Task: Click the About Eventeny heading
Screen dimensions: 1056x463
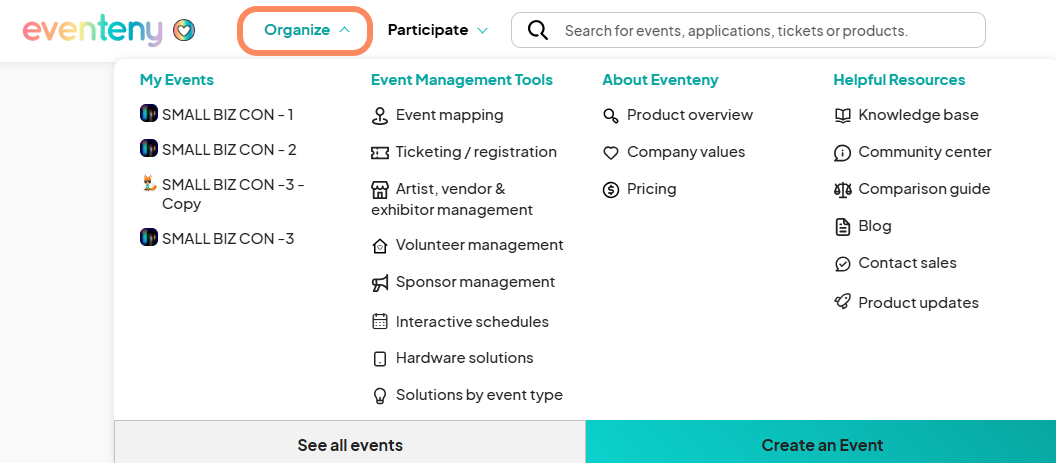Action: [x=661, y=80]
